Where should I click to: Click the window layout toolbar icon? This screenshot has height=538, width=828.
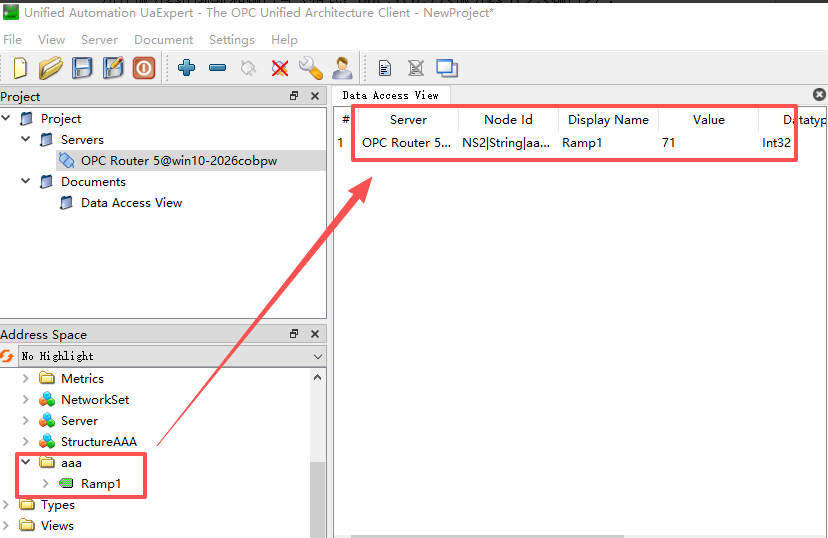pyautogui.click(x=447, y=68)
